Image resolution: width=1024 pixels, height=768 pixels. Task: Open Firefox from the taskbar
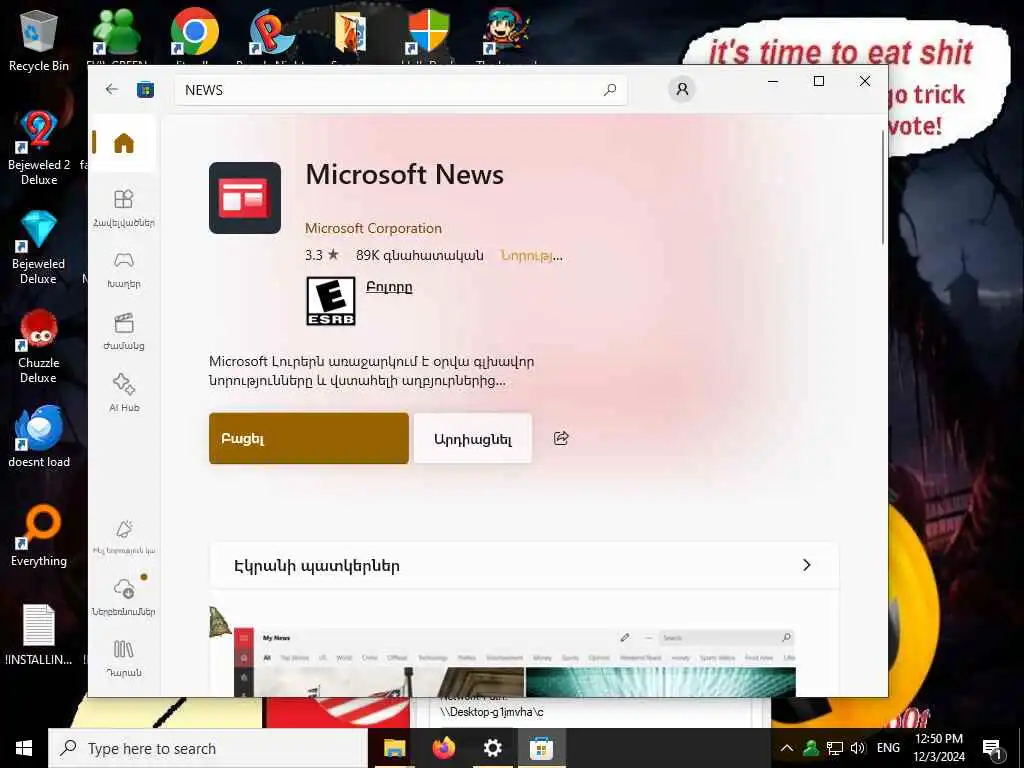pos(443,748)
